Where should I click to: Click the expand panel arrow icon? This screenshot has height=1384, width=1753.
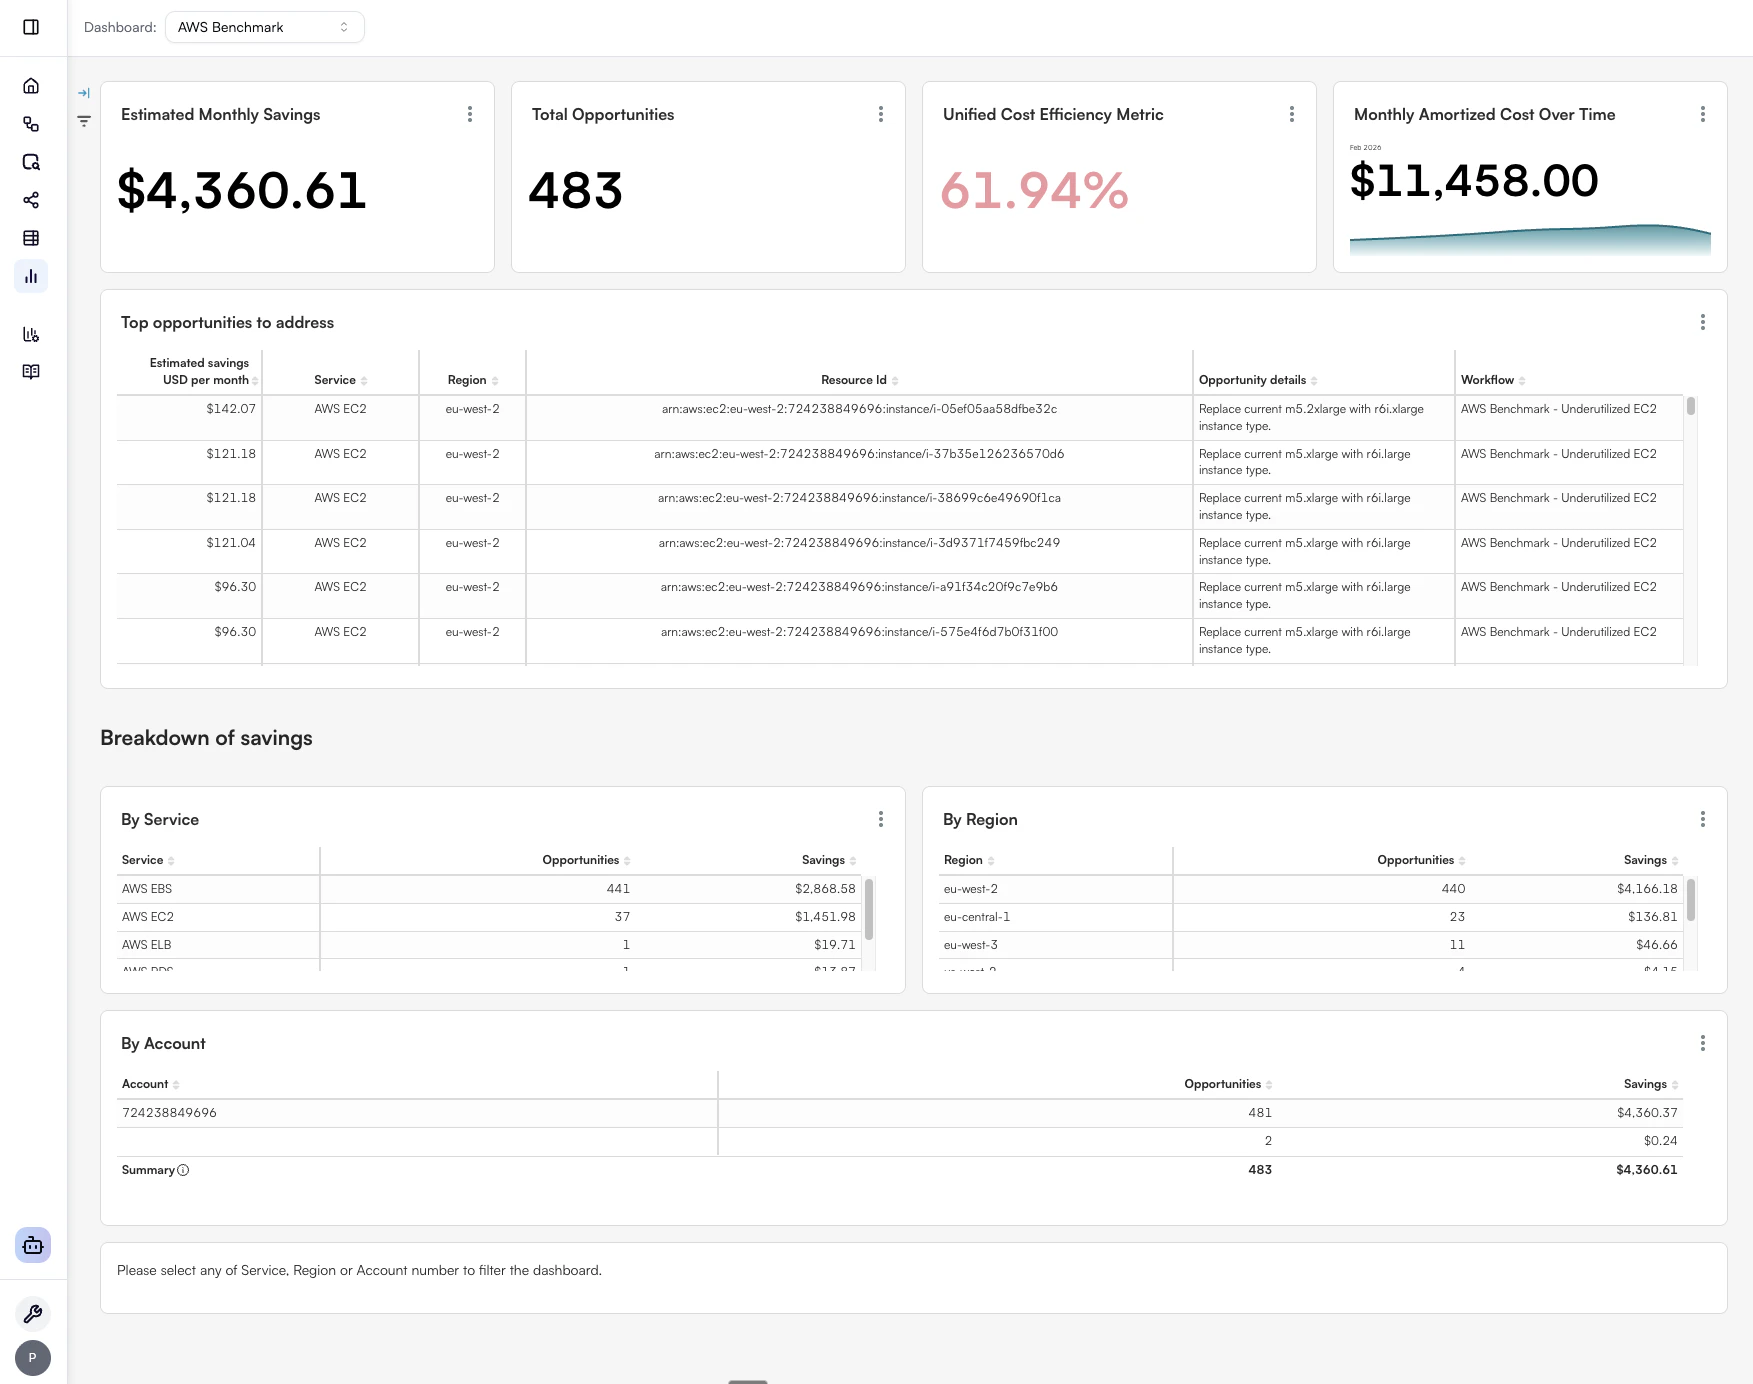click(x=84, y=93)
